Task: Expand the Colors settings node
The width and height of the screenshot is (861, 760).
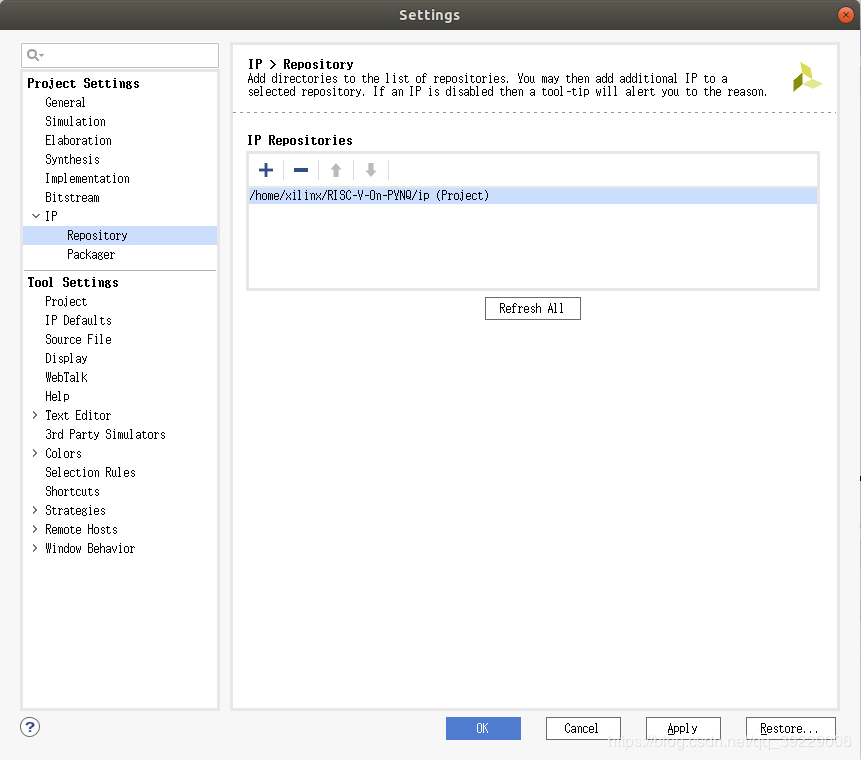Action: coord(35,453)
